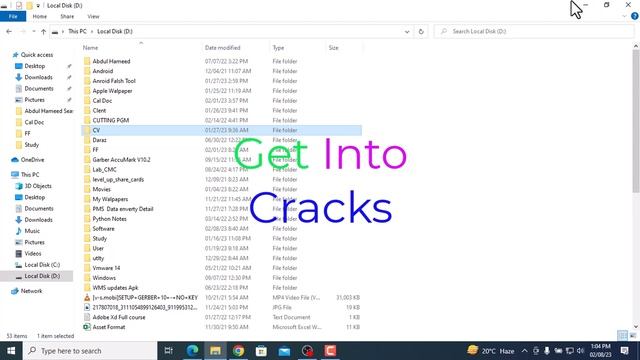Click the Back navigation arrow

point(9,31)
